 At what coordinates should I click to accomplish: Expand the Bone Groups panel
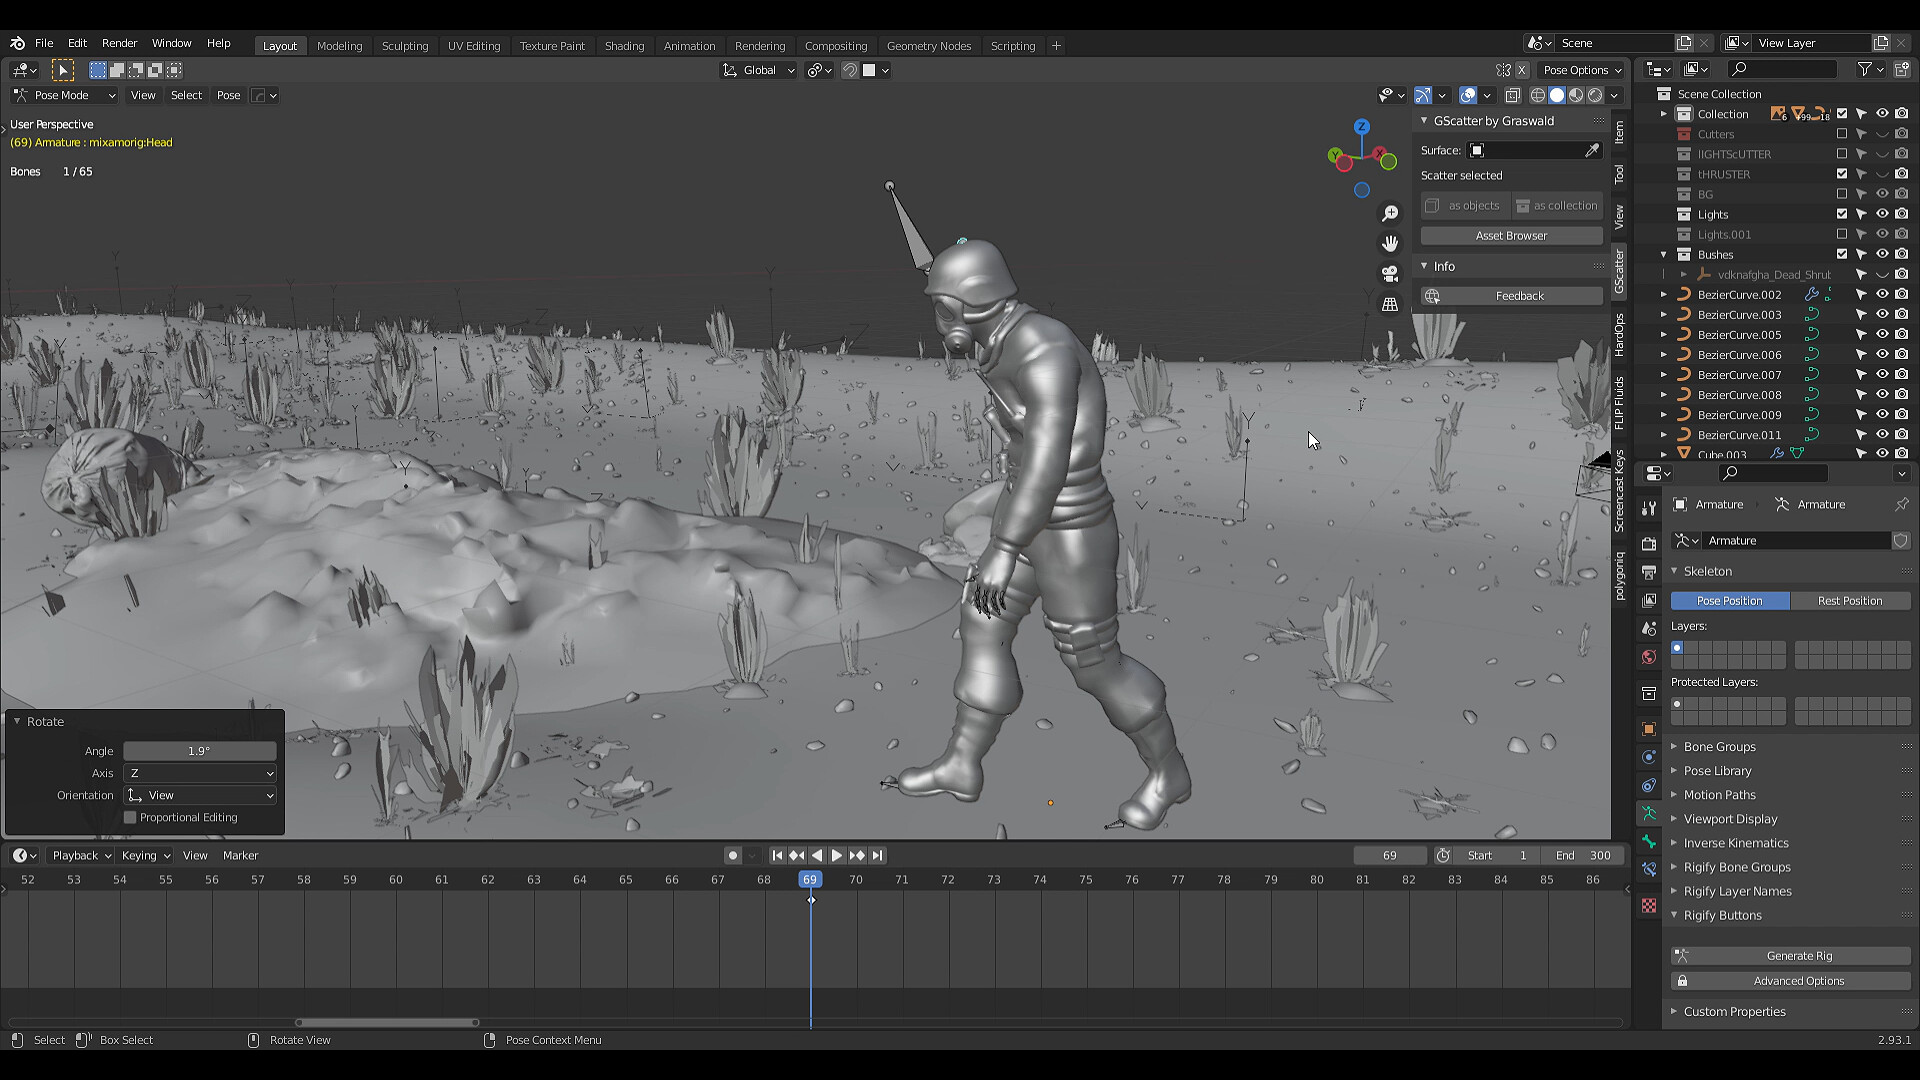[x=1719, y=747]
